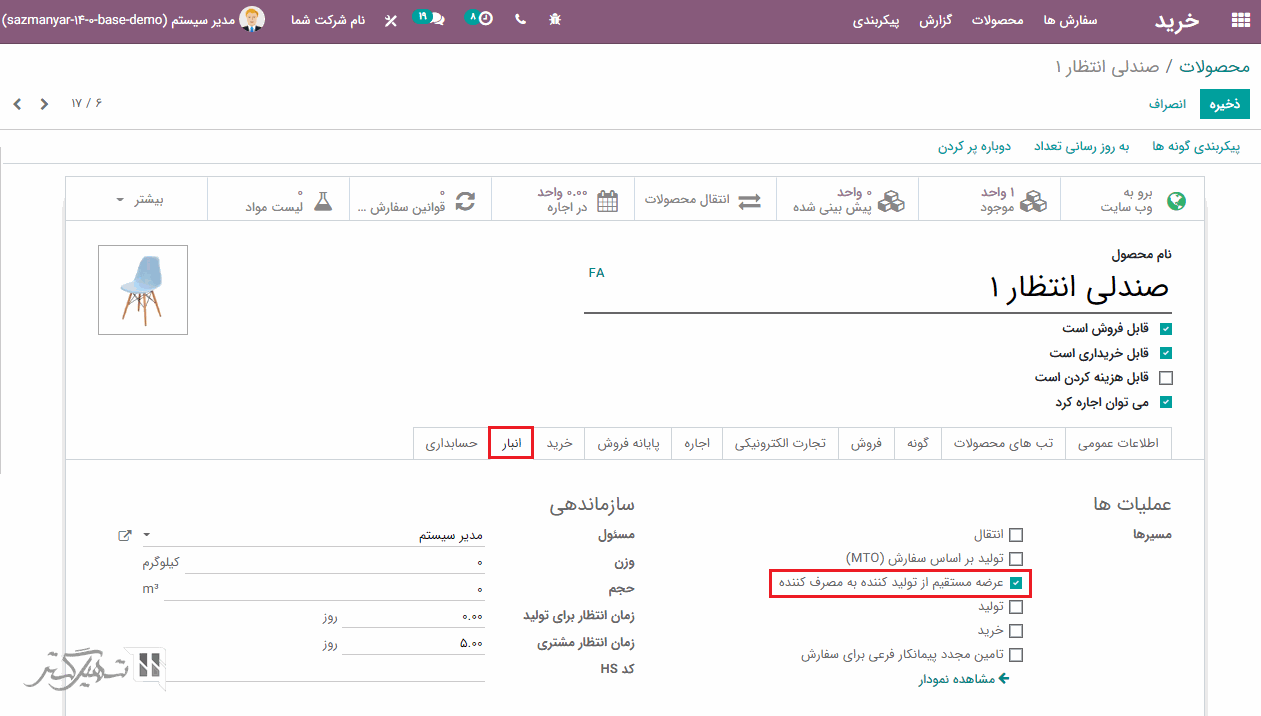Expand the 'بیشتر' dropdown
1261x716 pixels.
coord(138,200)
